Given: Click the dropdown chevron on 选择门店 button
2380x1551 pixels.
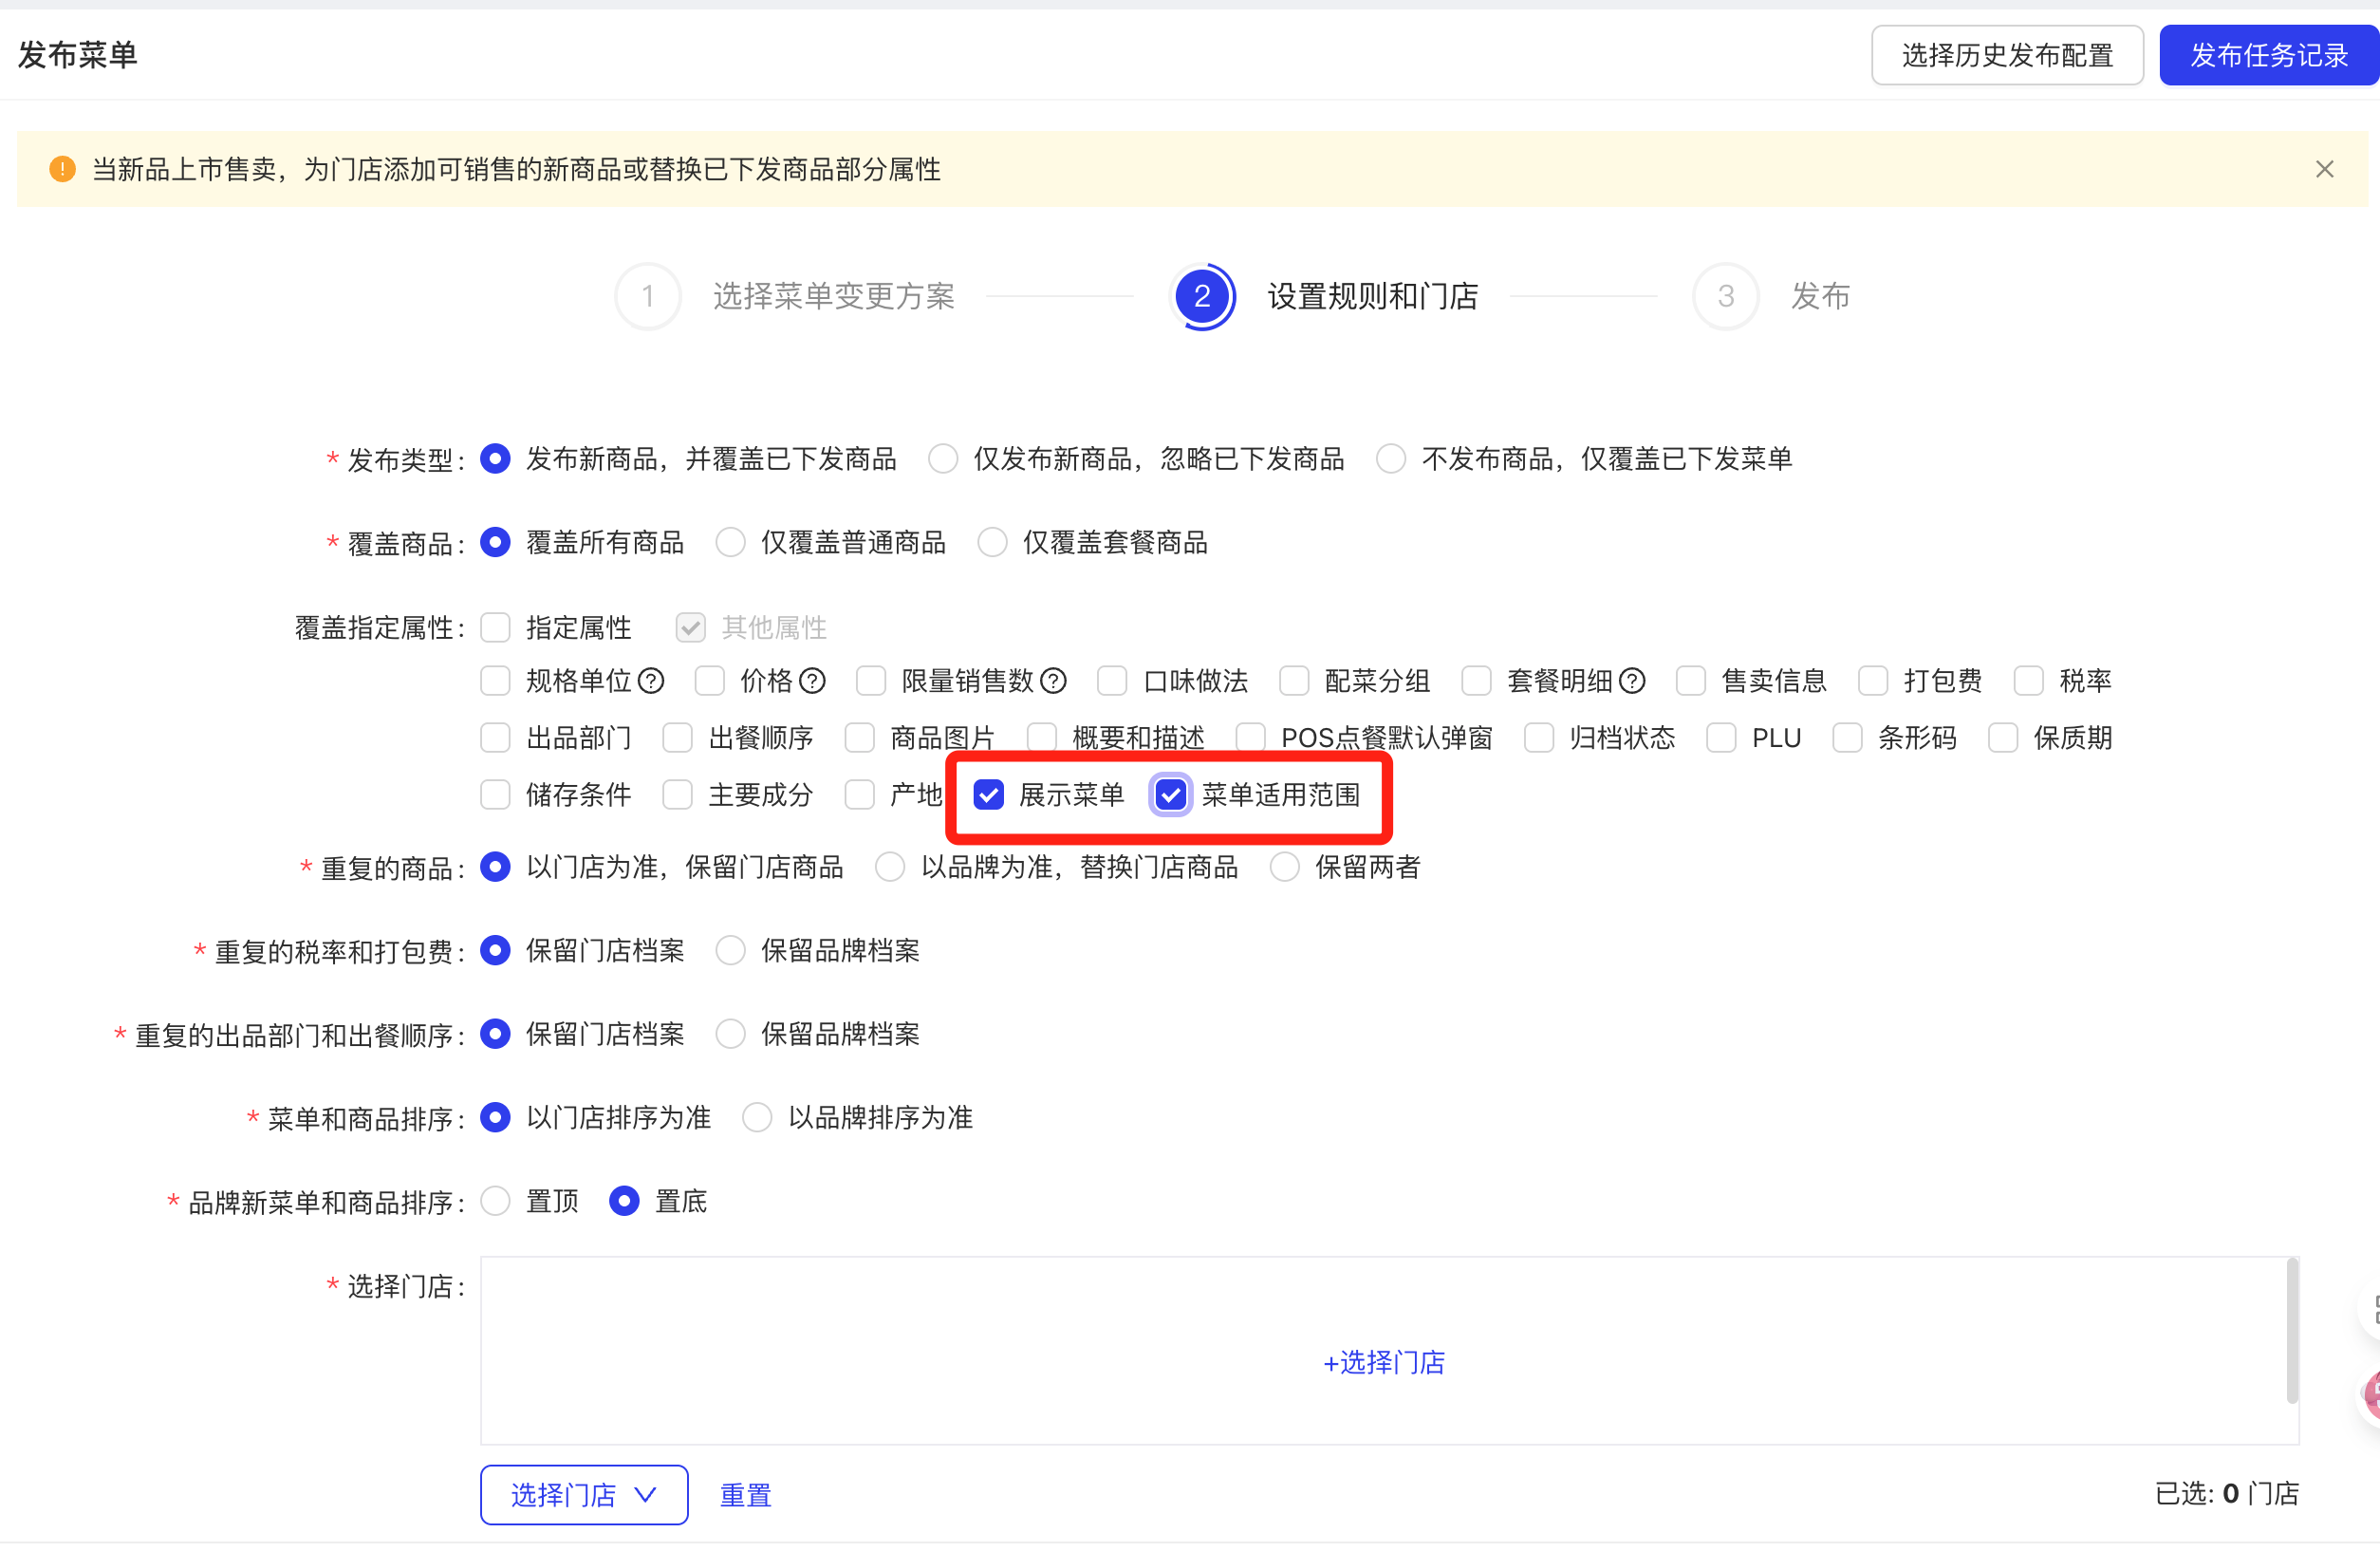Looking at the screenshot, I should pos(646,1496).
